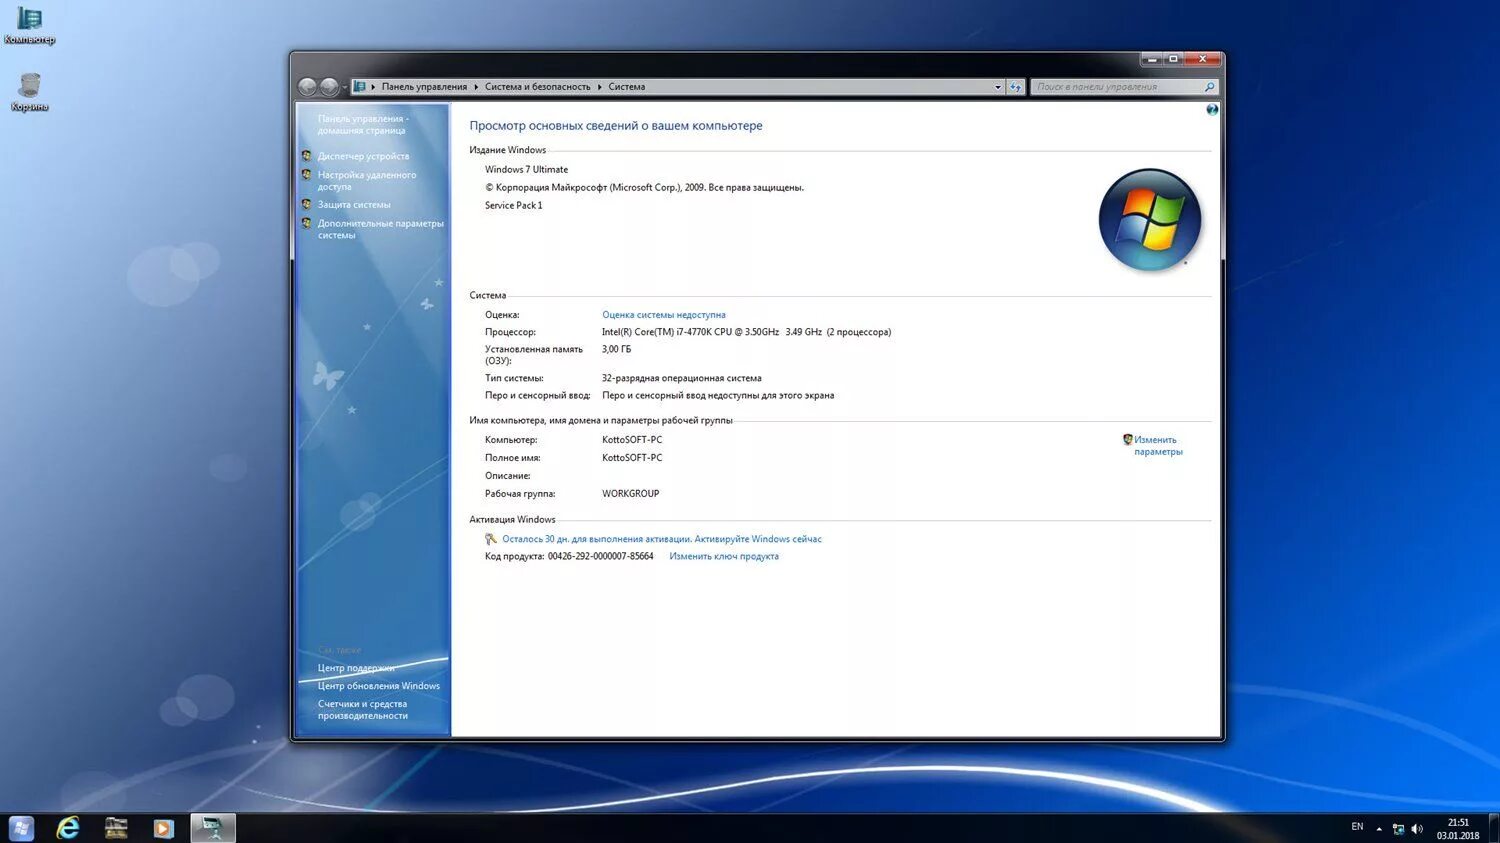The image size is (1500, 843).
Task: Click the active System window taskbar button
Action: (x=213, y=828)
